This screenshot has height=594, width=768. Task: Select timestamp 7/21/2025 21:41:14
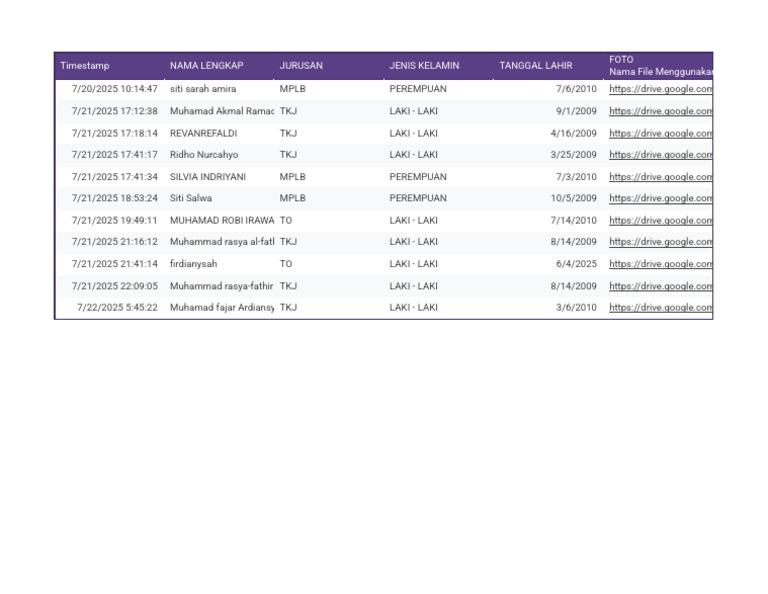(115, 264)
